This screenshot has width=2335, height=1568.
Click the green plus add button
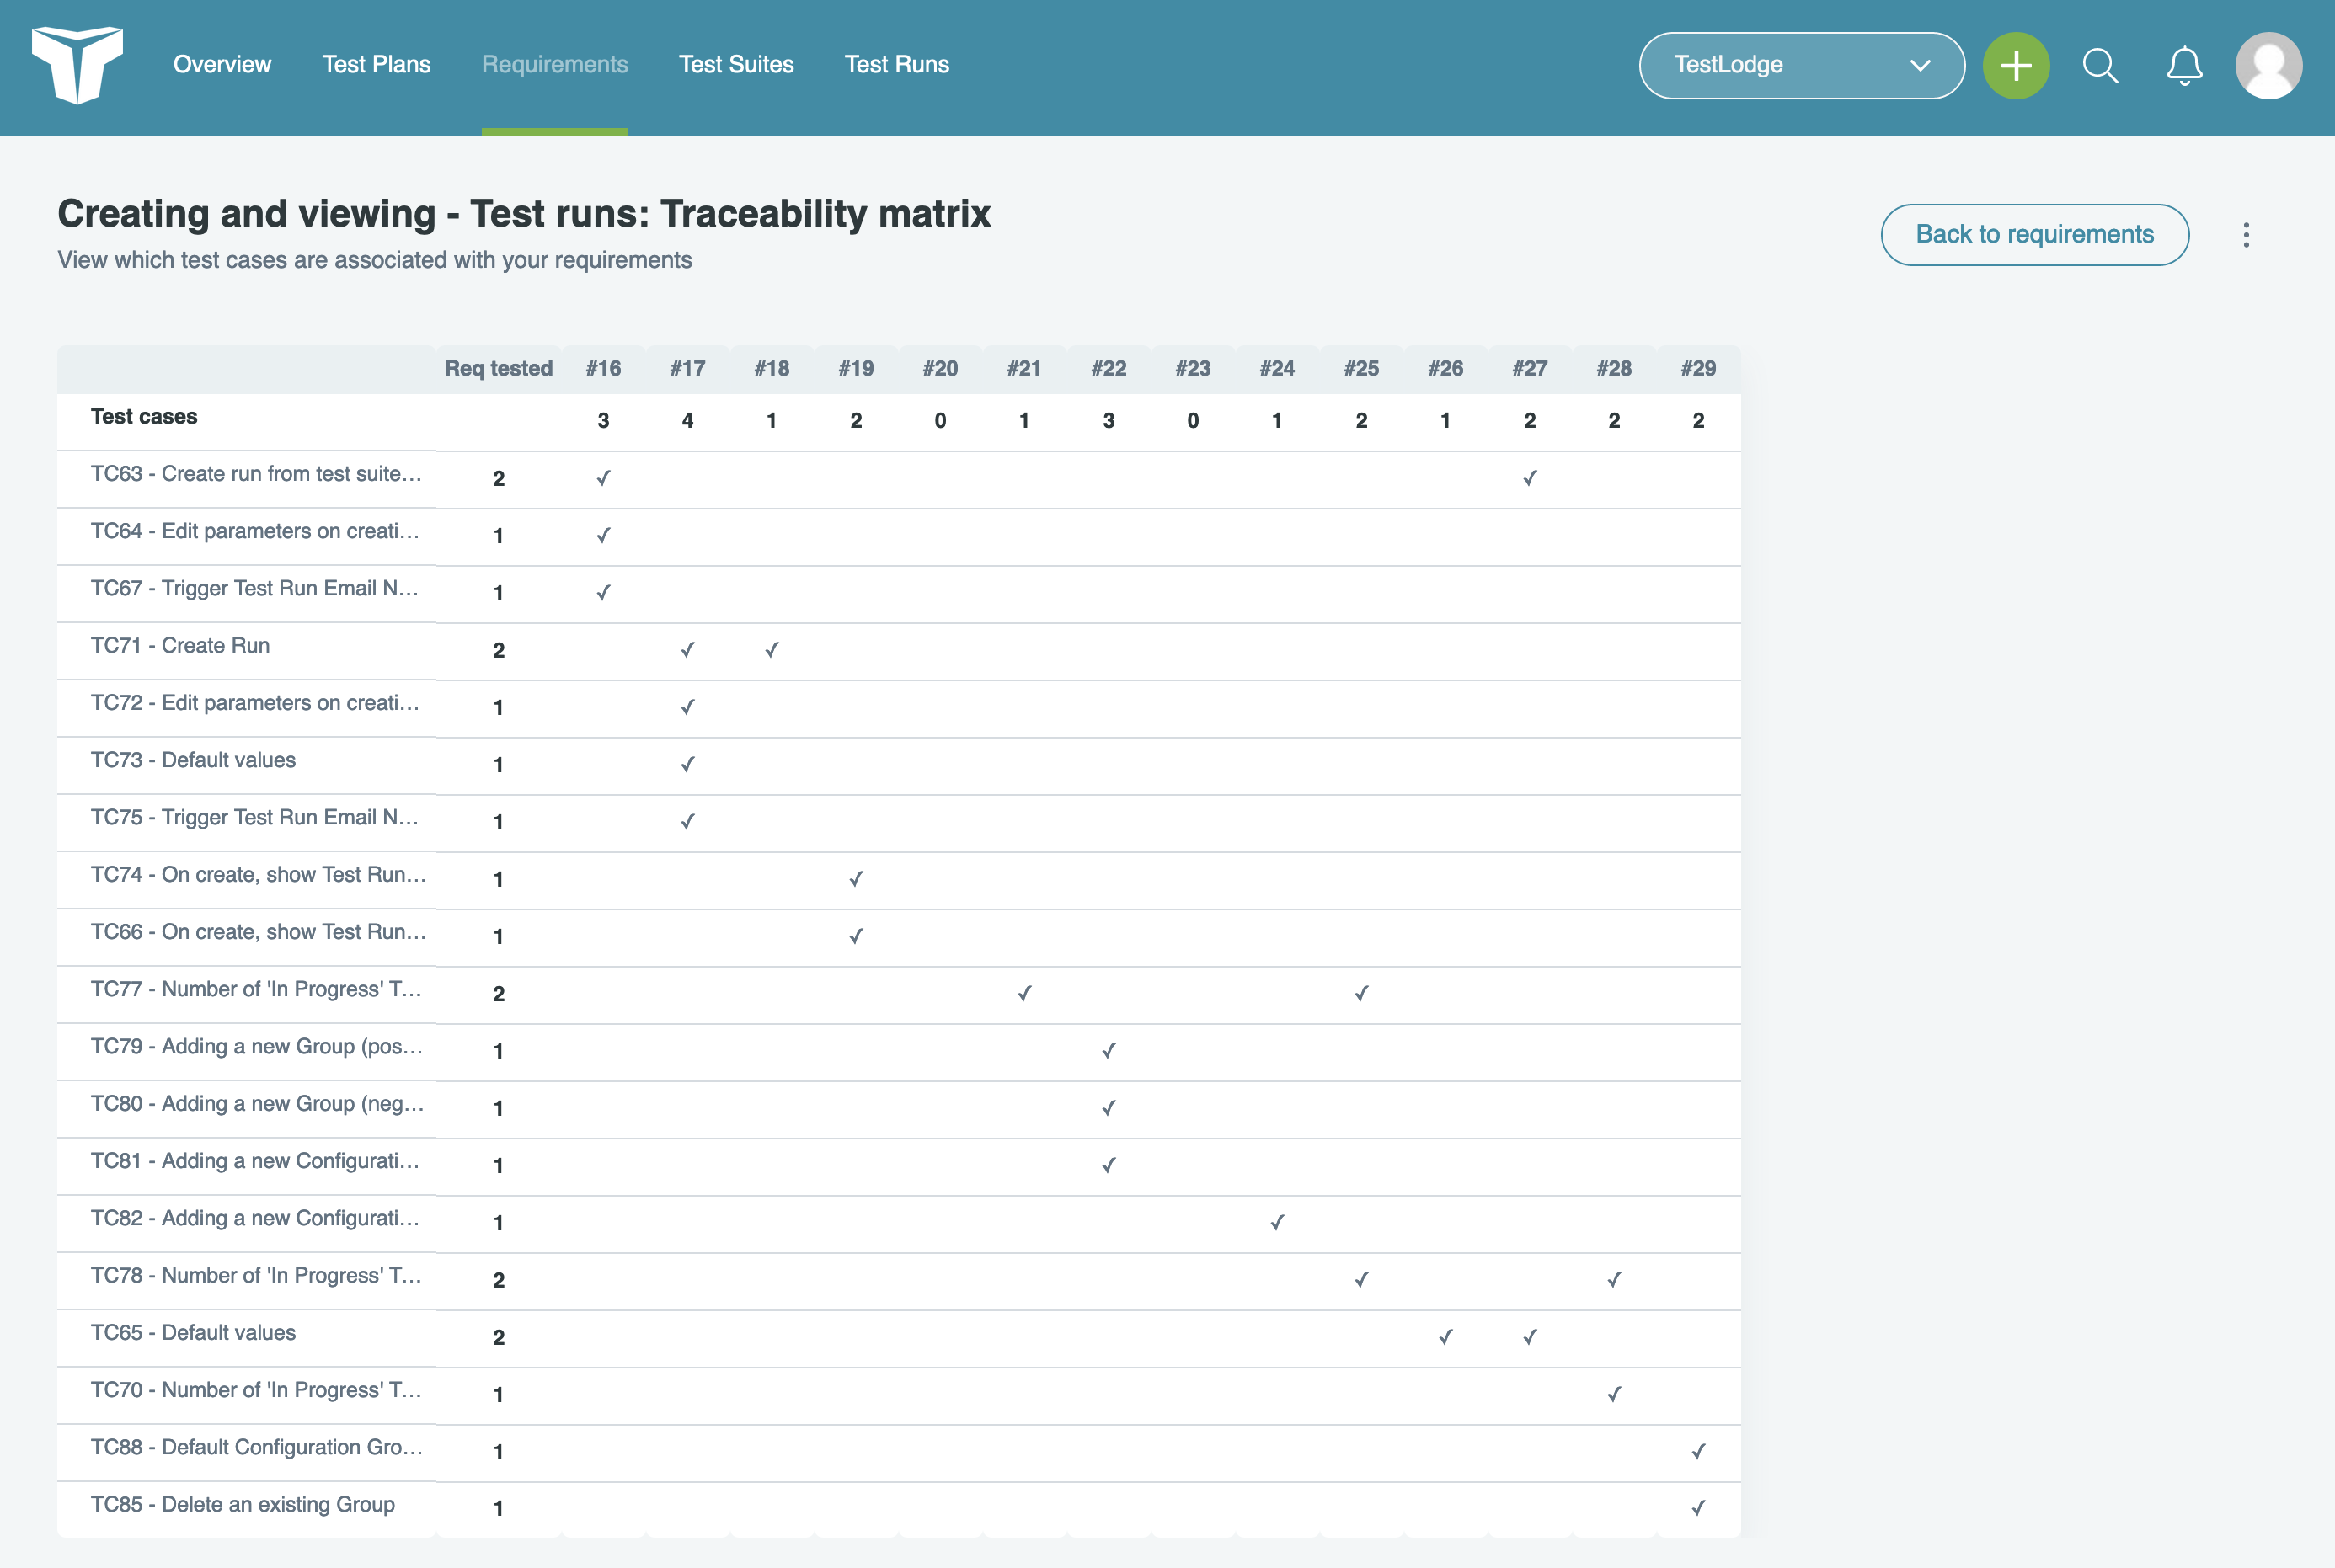coord(2016,66)
